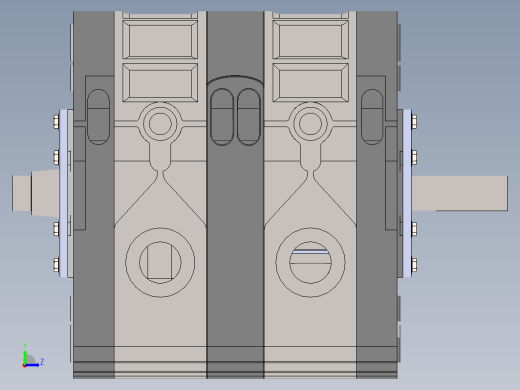Pick the topmost bolt on the left flange
The image size is (520, 390).
[56, 121]
